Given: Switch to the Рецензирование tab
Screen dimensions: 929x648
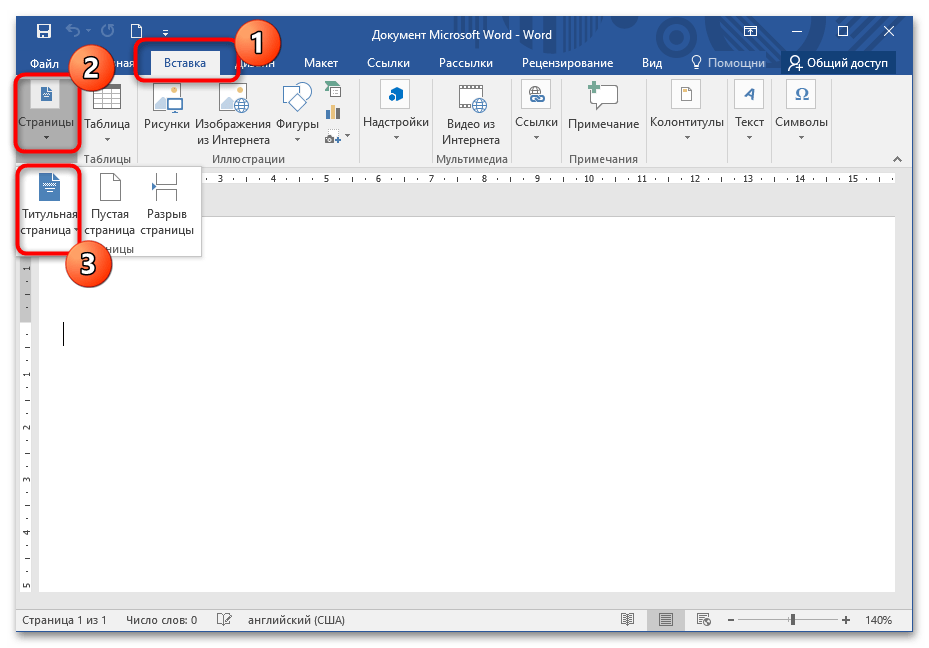Looking at the screenshot, I should point(567,63).
